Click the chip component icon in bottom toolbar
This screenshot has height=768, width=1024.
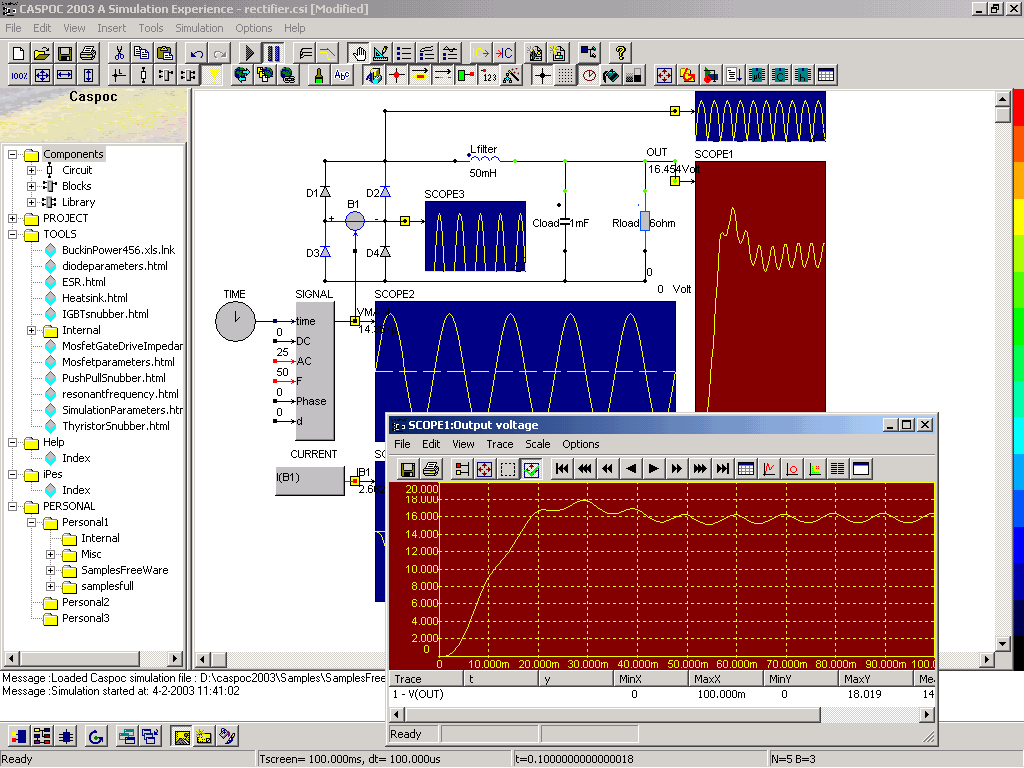pos(65,737)
